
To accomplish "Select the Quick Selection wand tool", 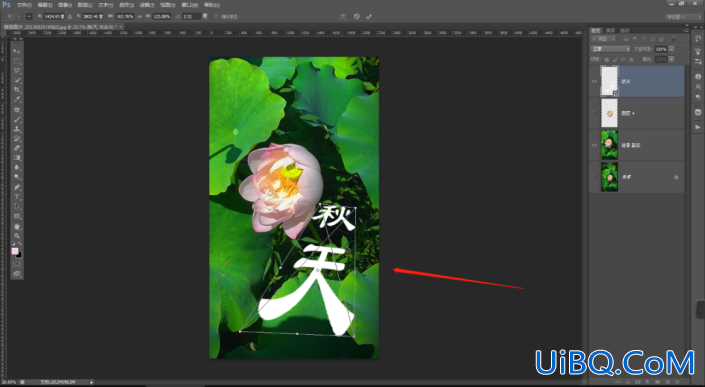I will point(17,80).
